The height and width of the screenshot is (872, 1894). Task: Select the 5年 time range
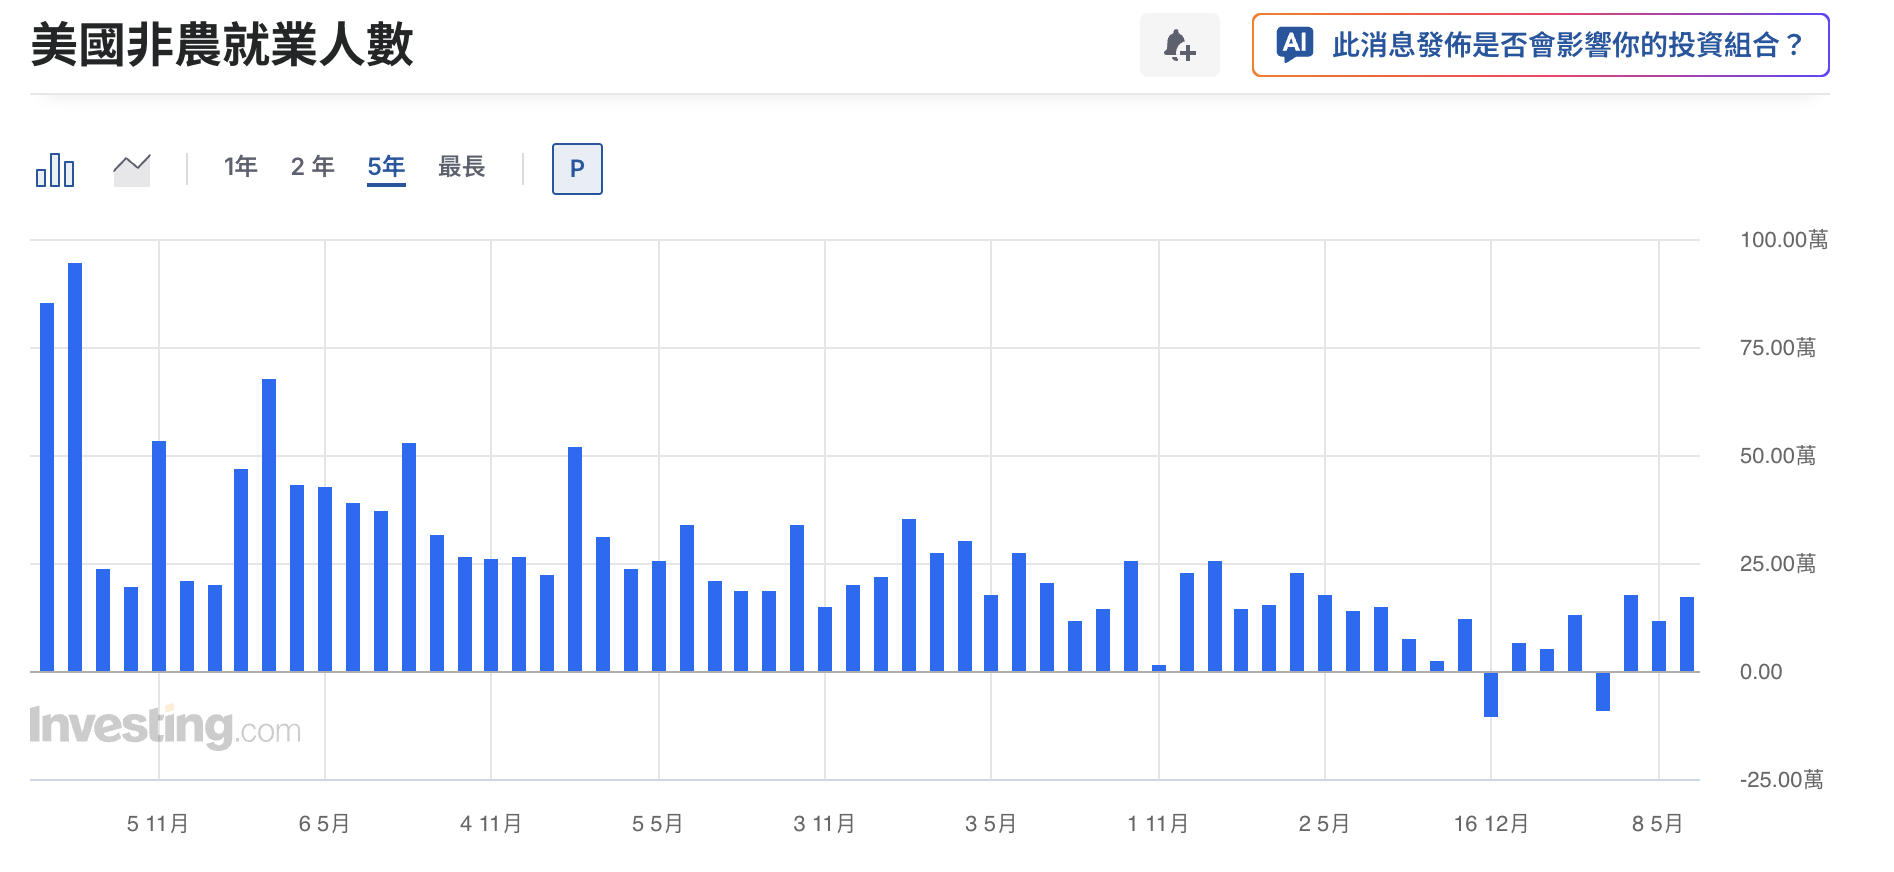click(x=386, y=167)
